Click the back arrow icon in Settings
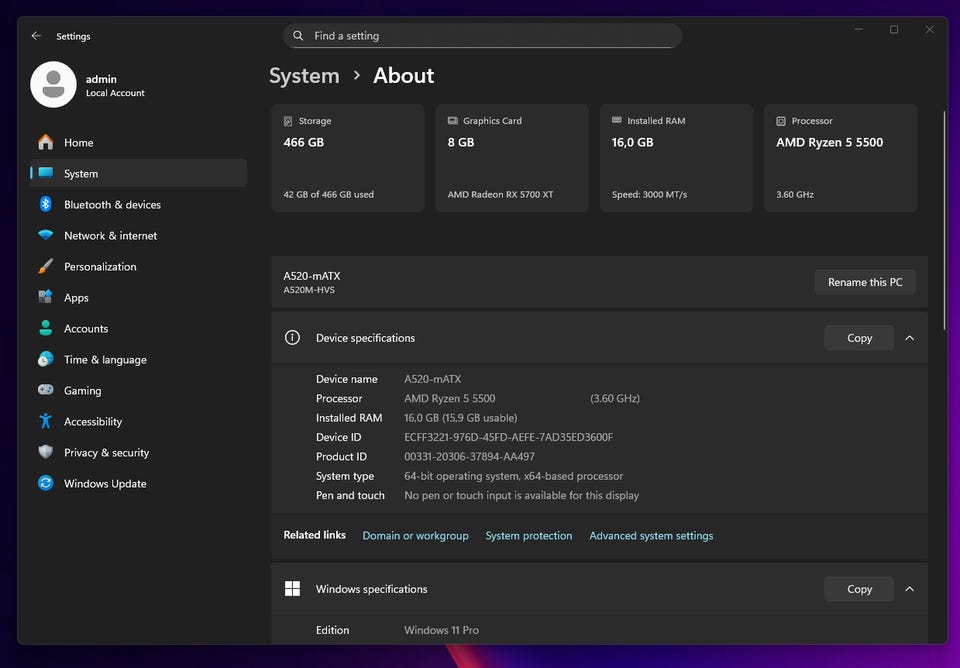 click(x=36, y=36)
